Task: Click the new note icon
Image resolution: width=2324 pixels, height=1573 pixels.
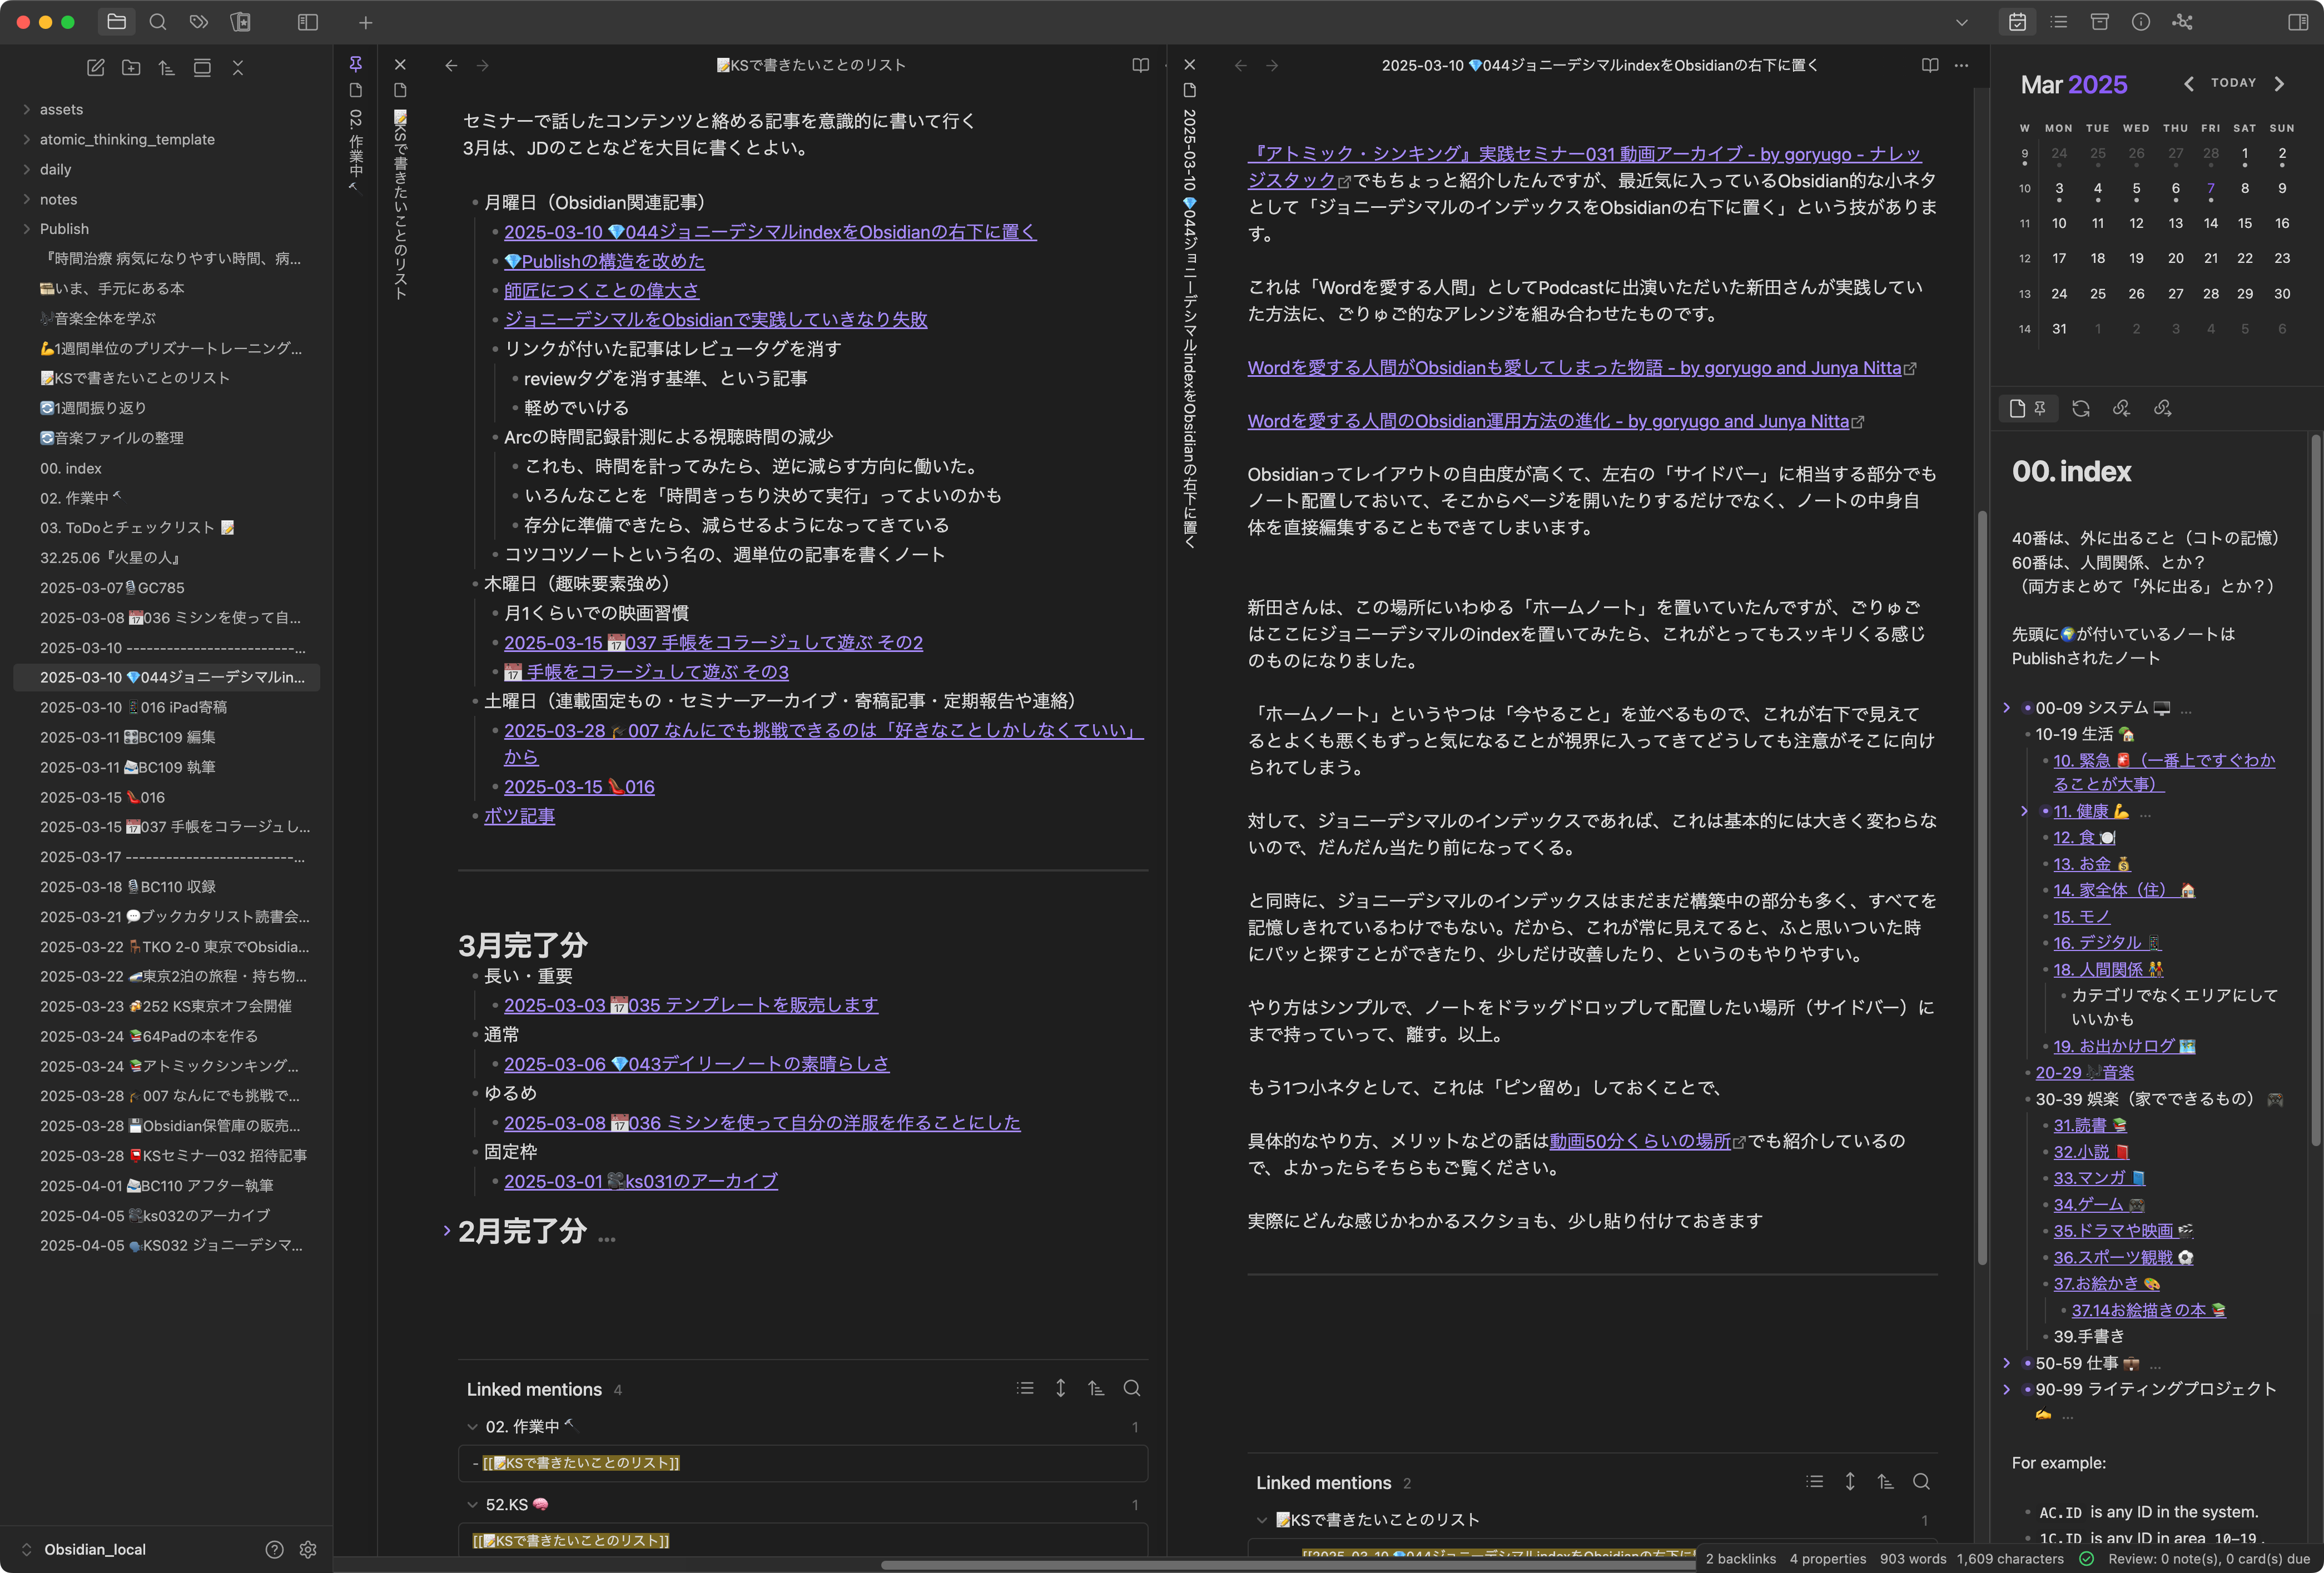Action: [96, 68]
